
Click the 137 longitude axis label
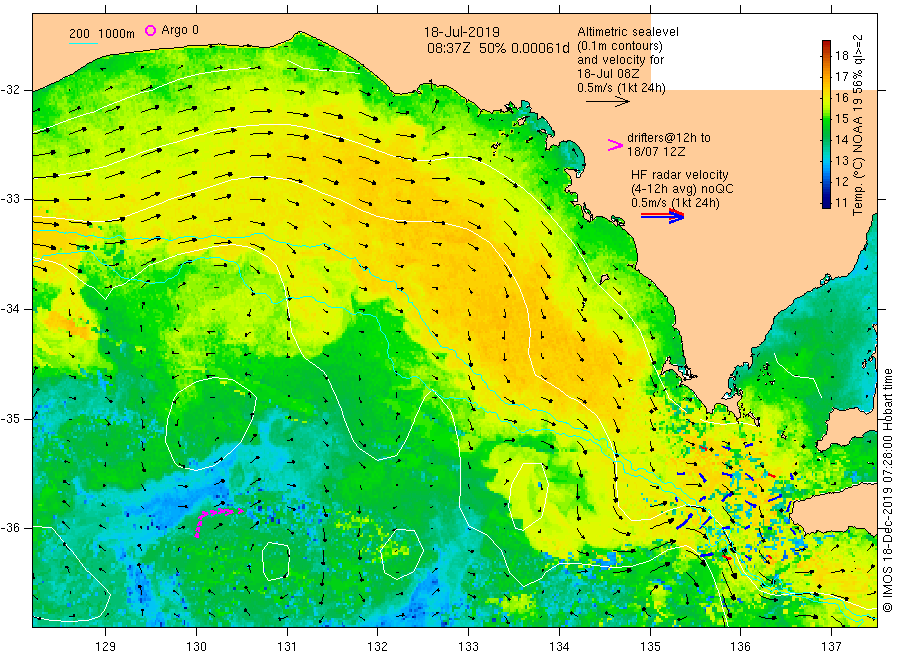pos(831,647)
